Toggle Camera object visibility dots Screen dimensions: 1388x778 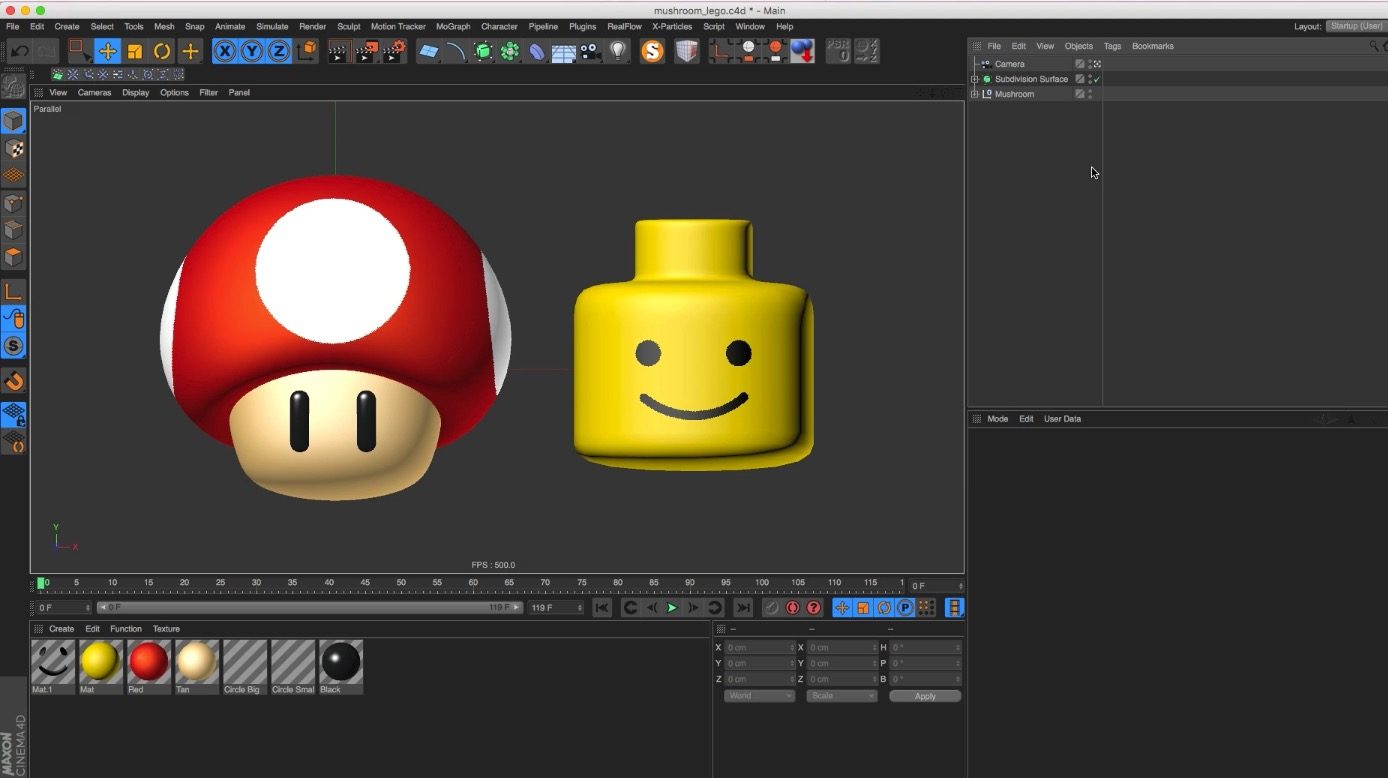tap(1090, 64)
